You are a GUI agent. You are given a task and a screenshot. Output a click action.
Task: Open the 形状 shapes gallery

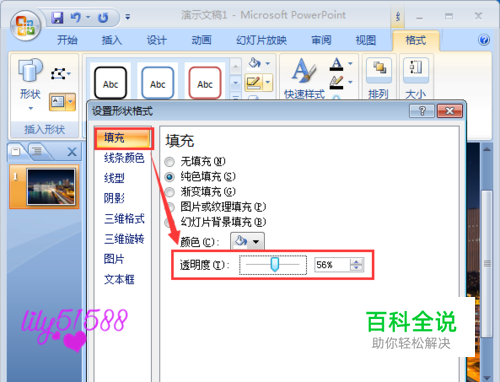(x=30, y=84)
